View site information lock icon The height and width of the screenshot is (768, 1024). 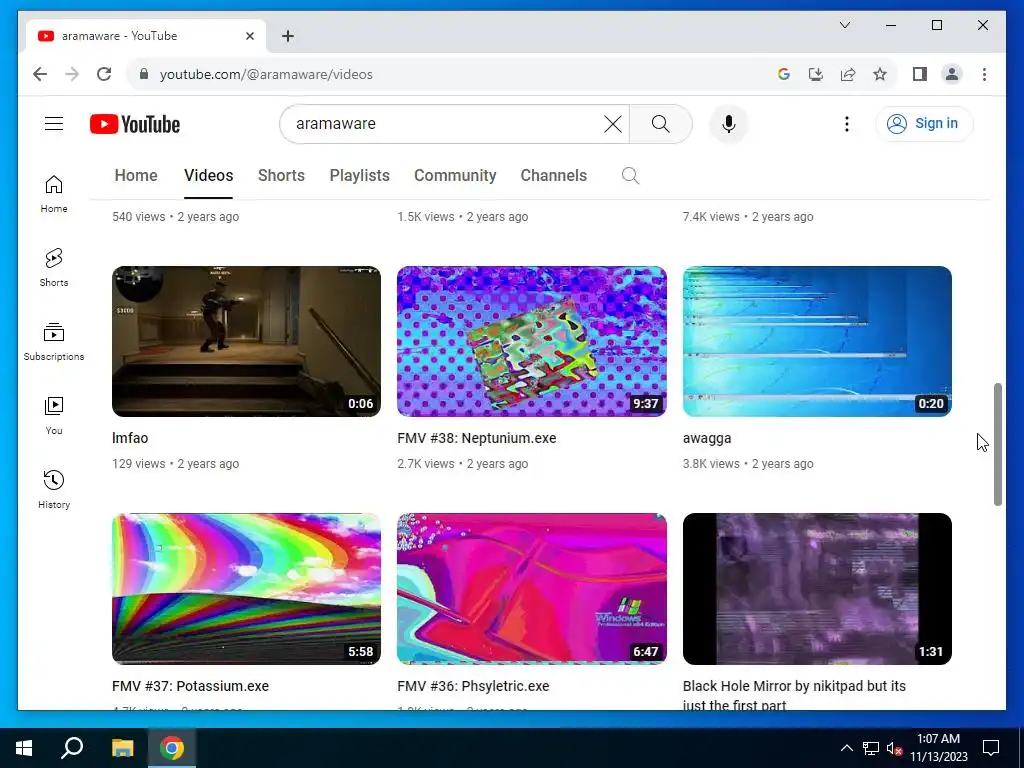pyautogui.click(x=144, y=74)
